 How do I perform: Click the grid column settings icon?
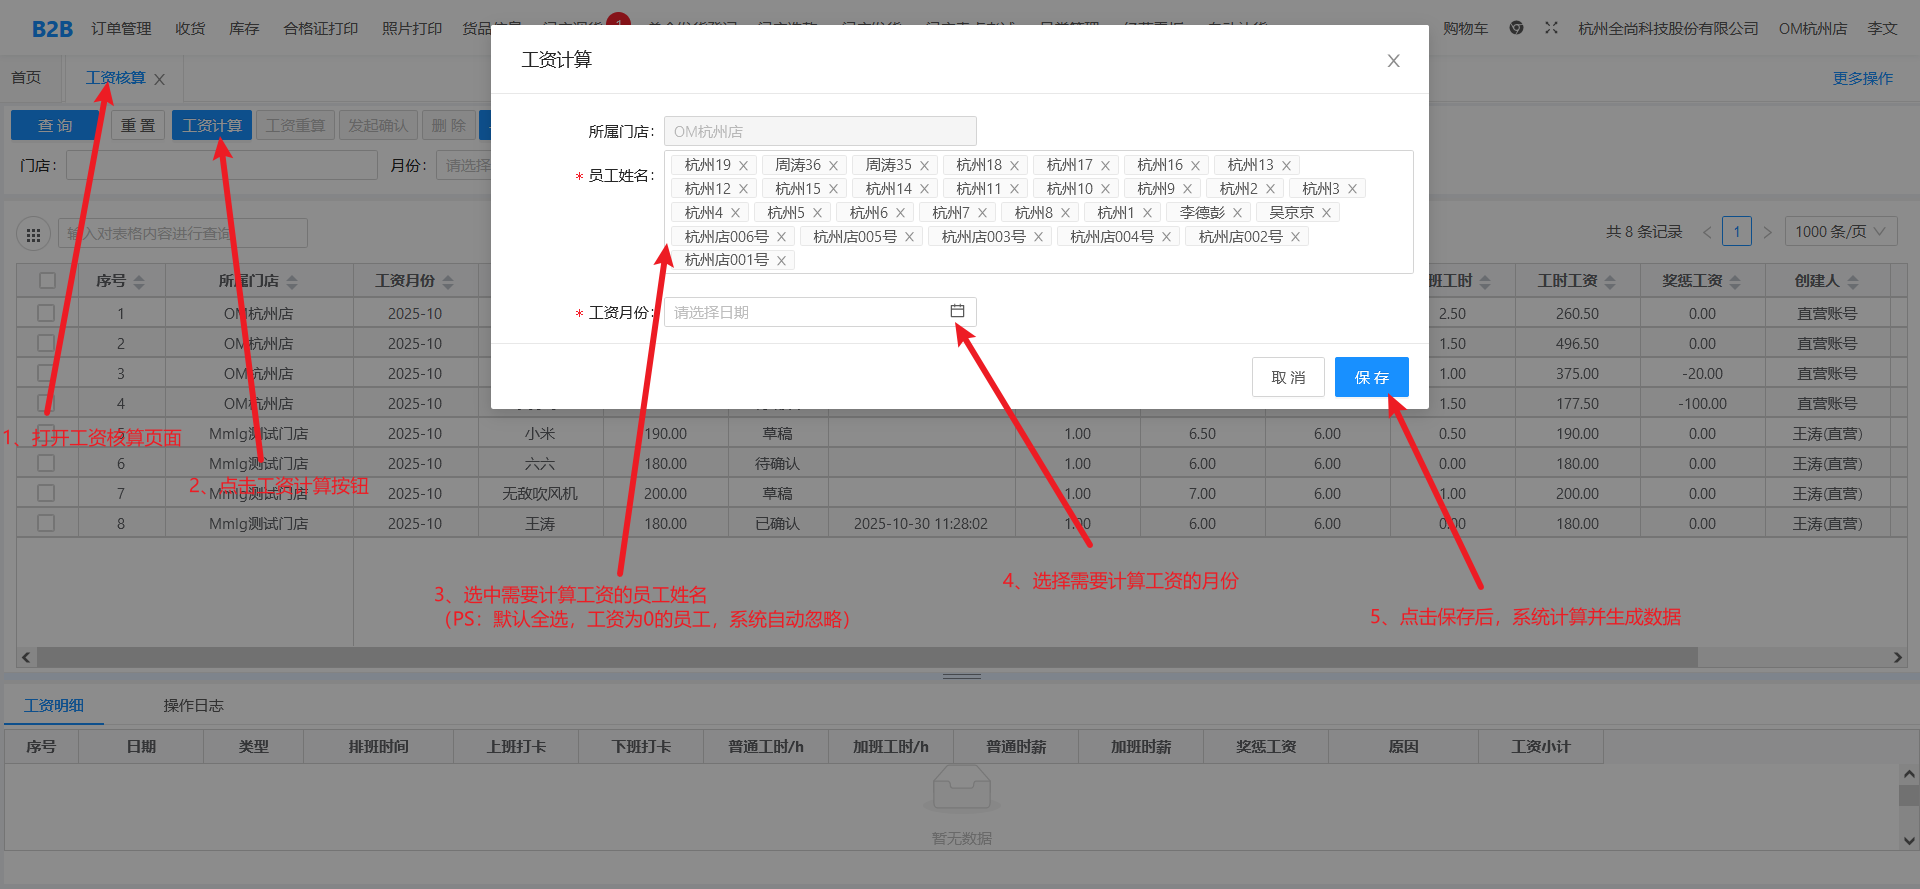(33, 234)
